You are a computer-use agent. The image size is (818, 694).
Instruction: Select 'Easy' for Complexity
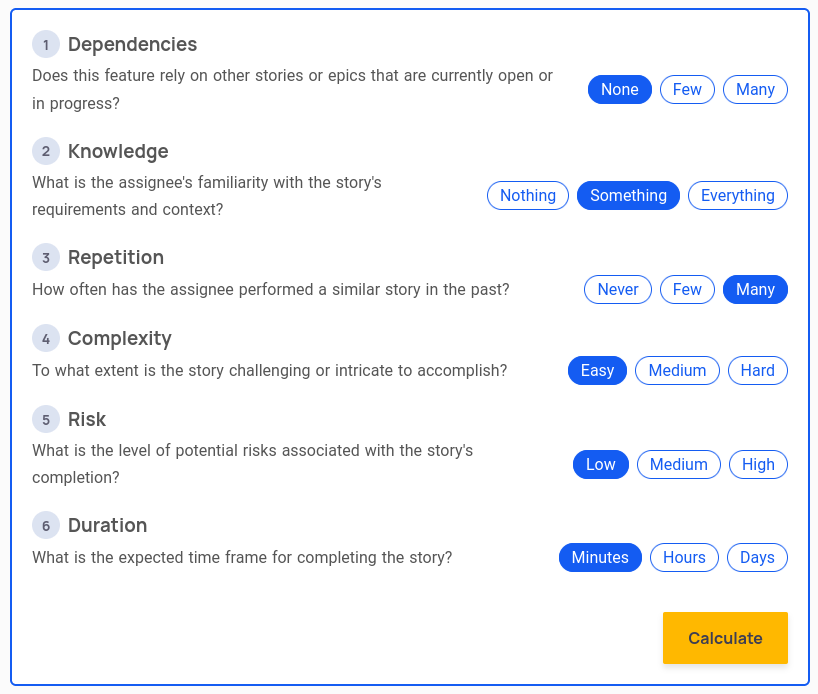click(x=597, y=371)
